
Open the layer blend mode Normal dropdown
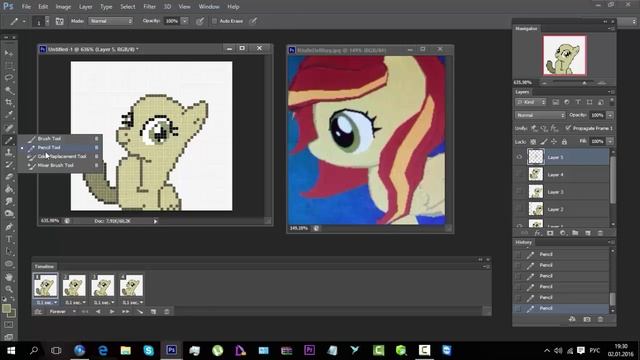click(x=540, y=116)
